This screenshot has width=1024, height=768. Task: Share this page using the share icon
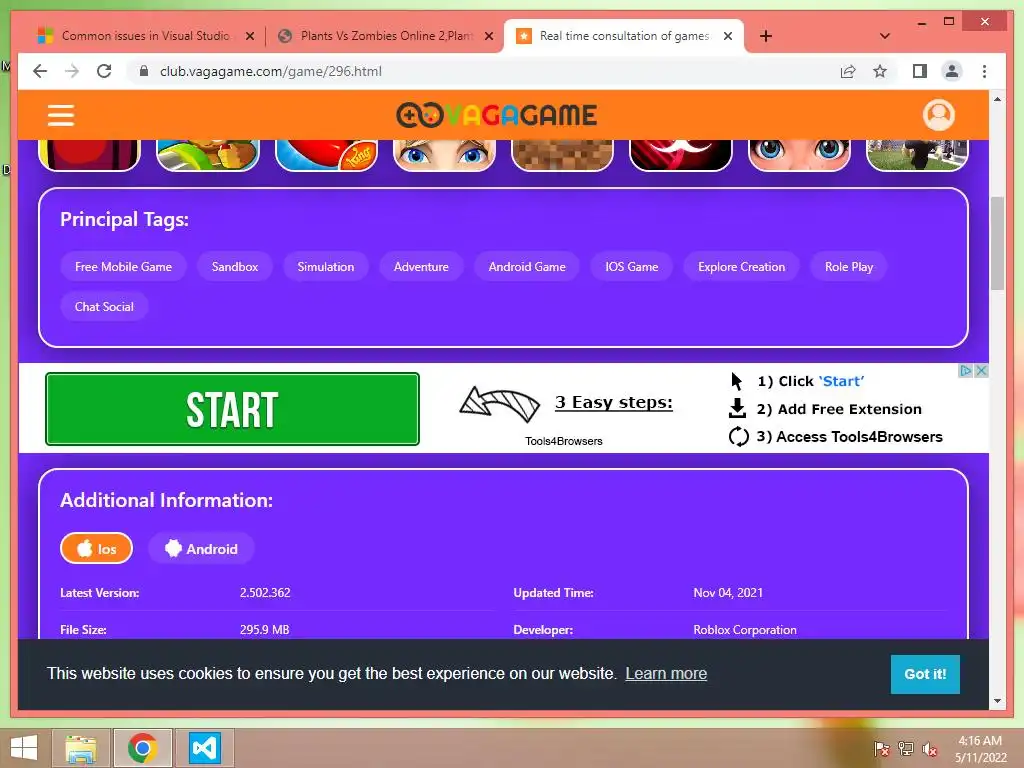point(848,71)
